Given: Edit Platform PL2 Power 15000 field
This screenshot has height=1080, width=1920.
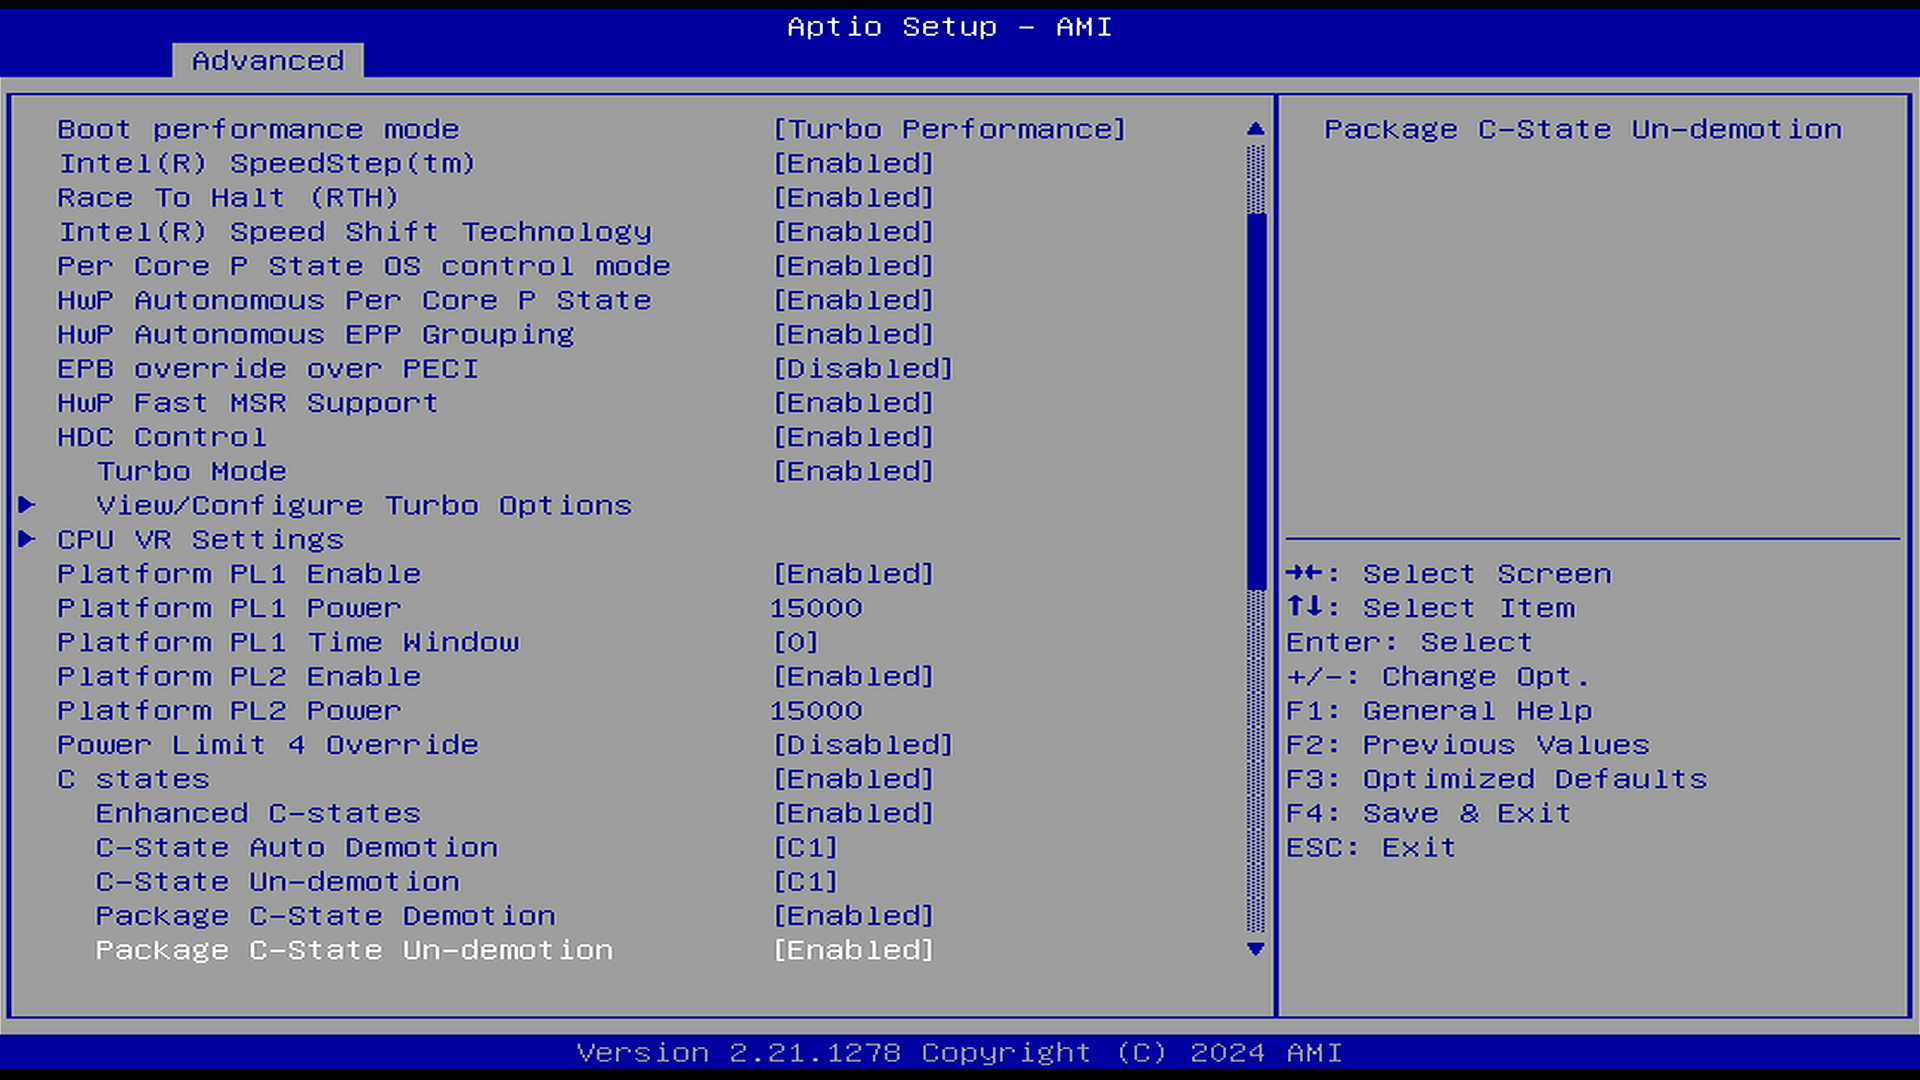Looking at the screenshot, I should (816, 711).
